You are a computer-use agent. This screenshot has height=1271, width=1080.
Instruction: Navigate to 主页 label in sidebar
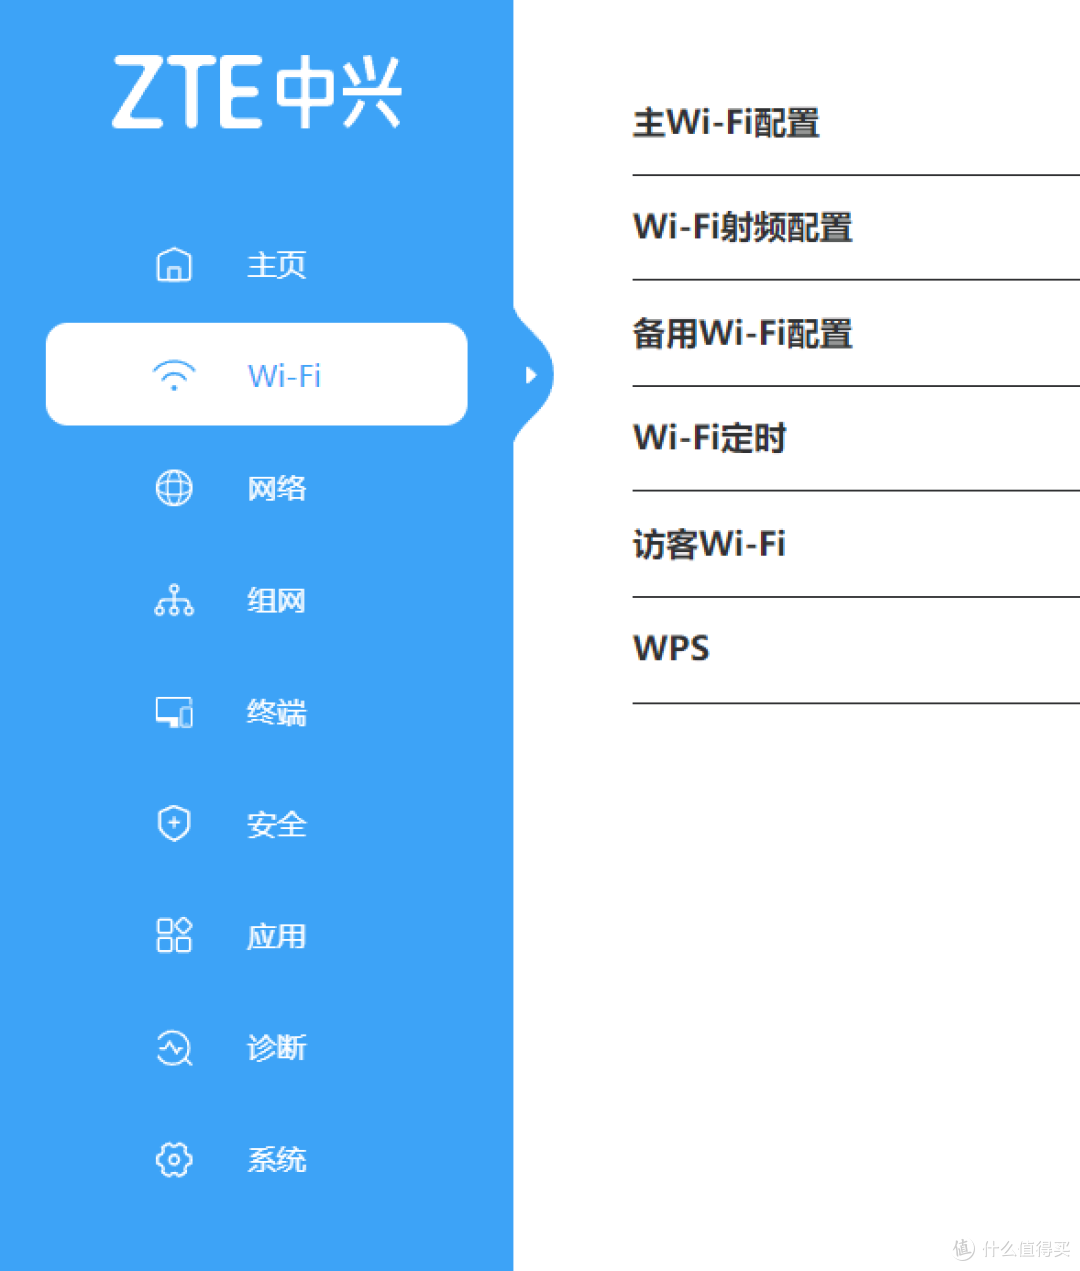[276, 265]
